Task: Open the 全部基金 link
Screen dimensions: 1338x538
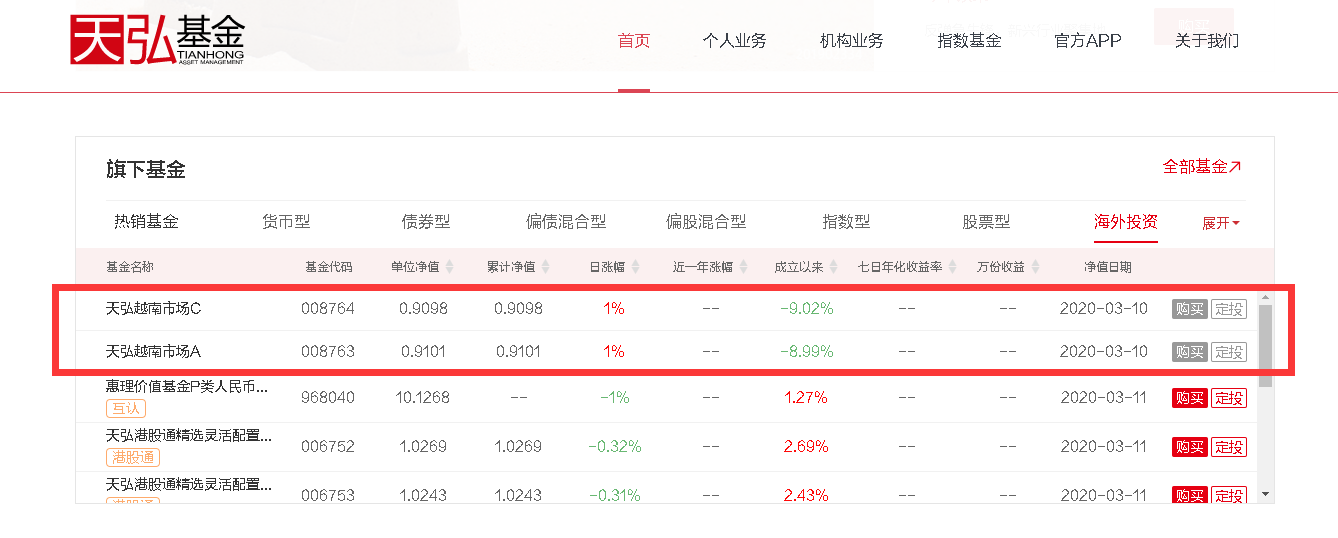Action: (x=1202, y=167)
